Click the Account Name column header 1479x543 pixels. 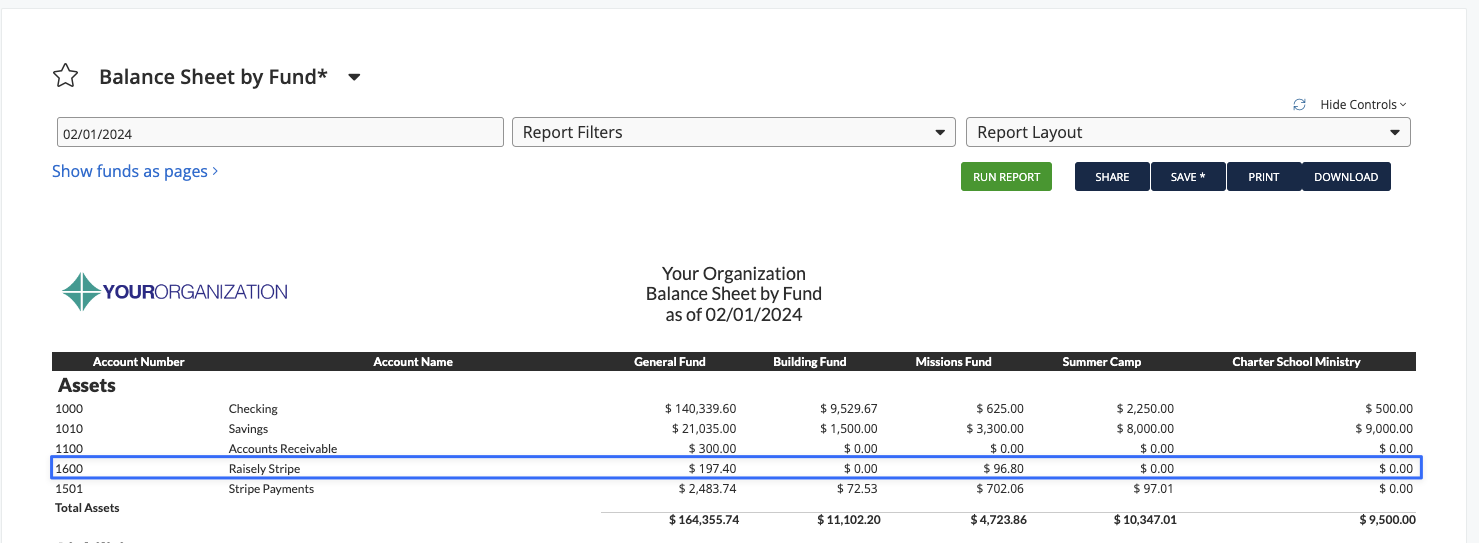pyautogui.click(x=413, y=362)
